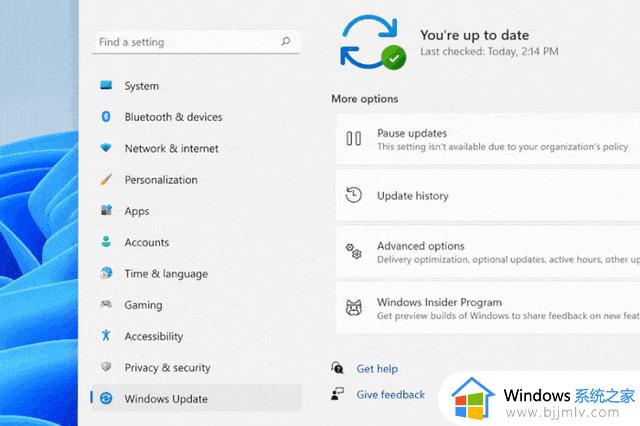Click the Find a setting search box
640x426 pixels.
[x=196, y=42]
